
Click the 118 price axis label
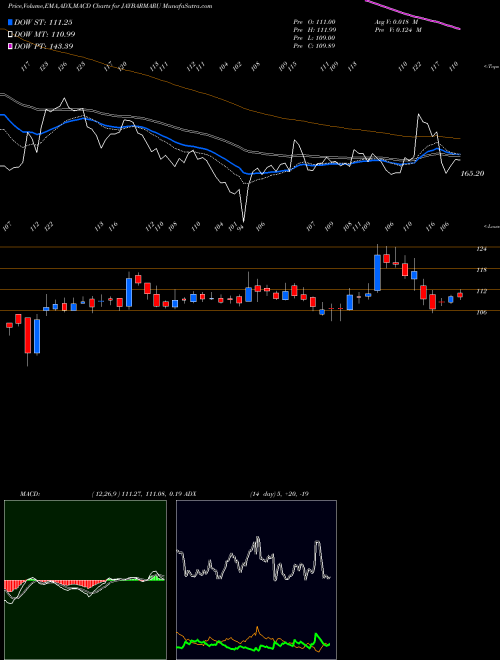[481, 270]
